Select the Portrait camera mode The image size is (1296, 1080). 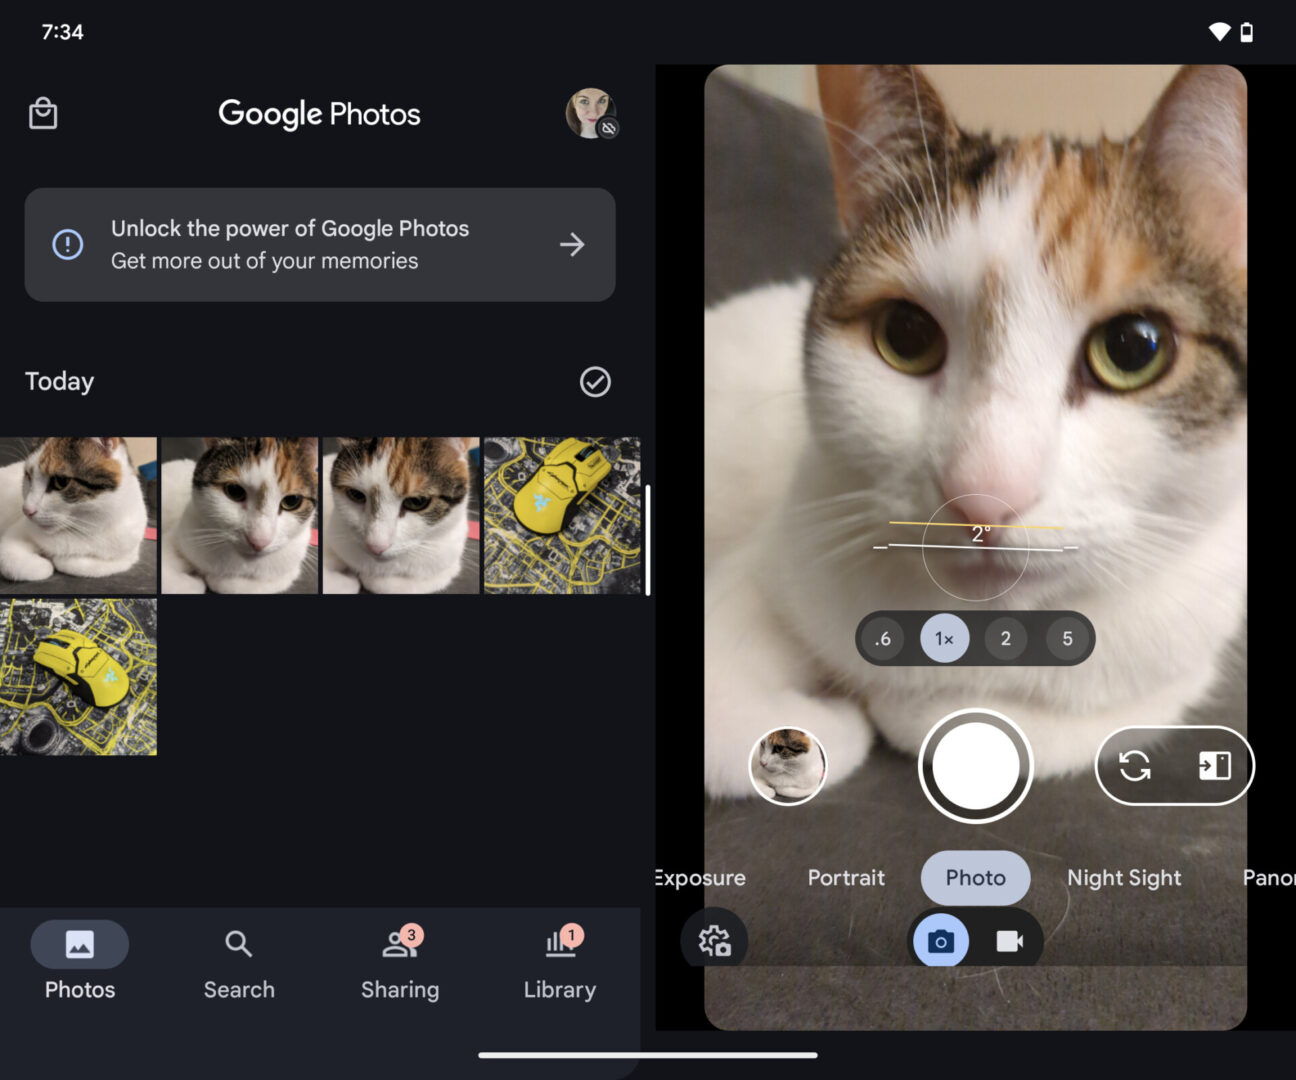coord(846,878)
